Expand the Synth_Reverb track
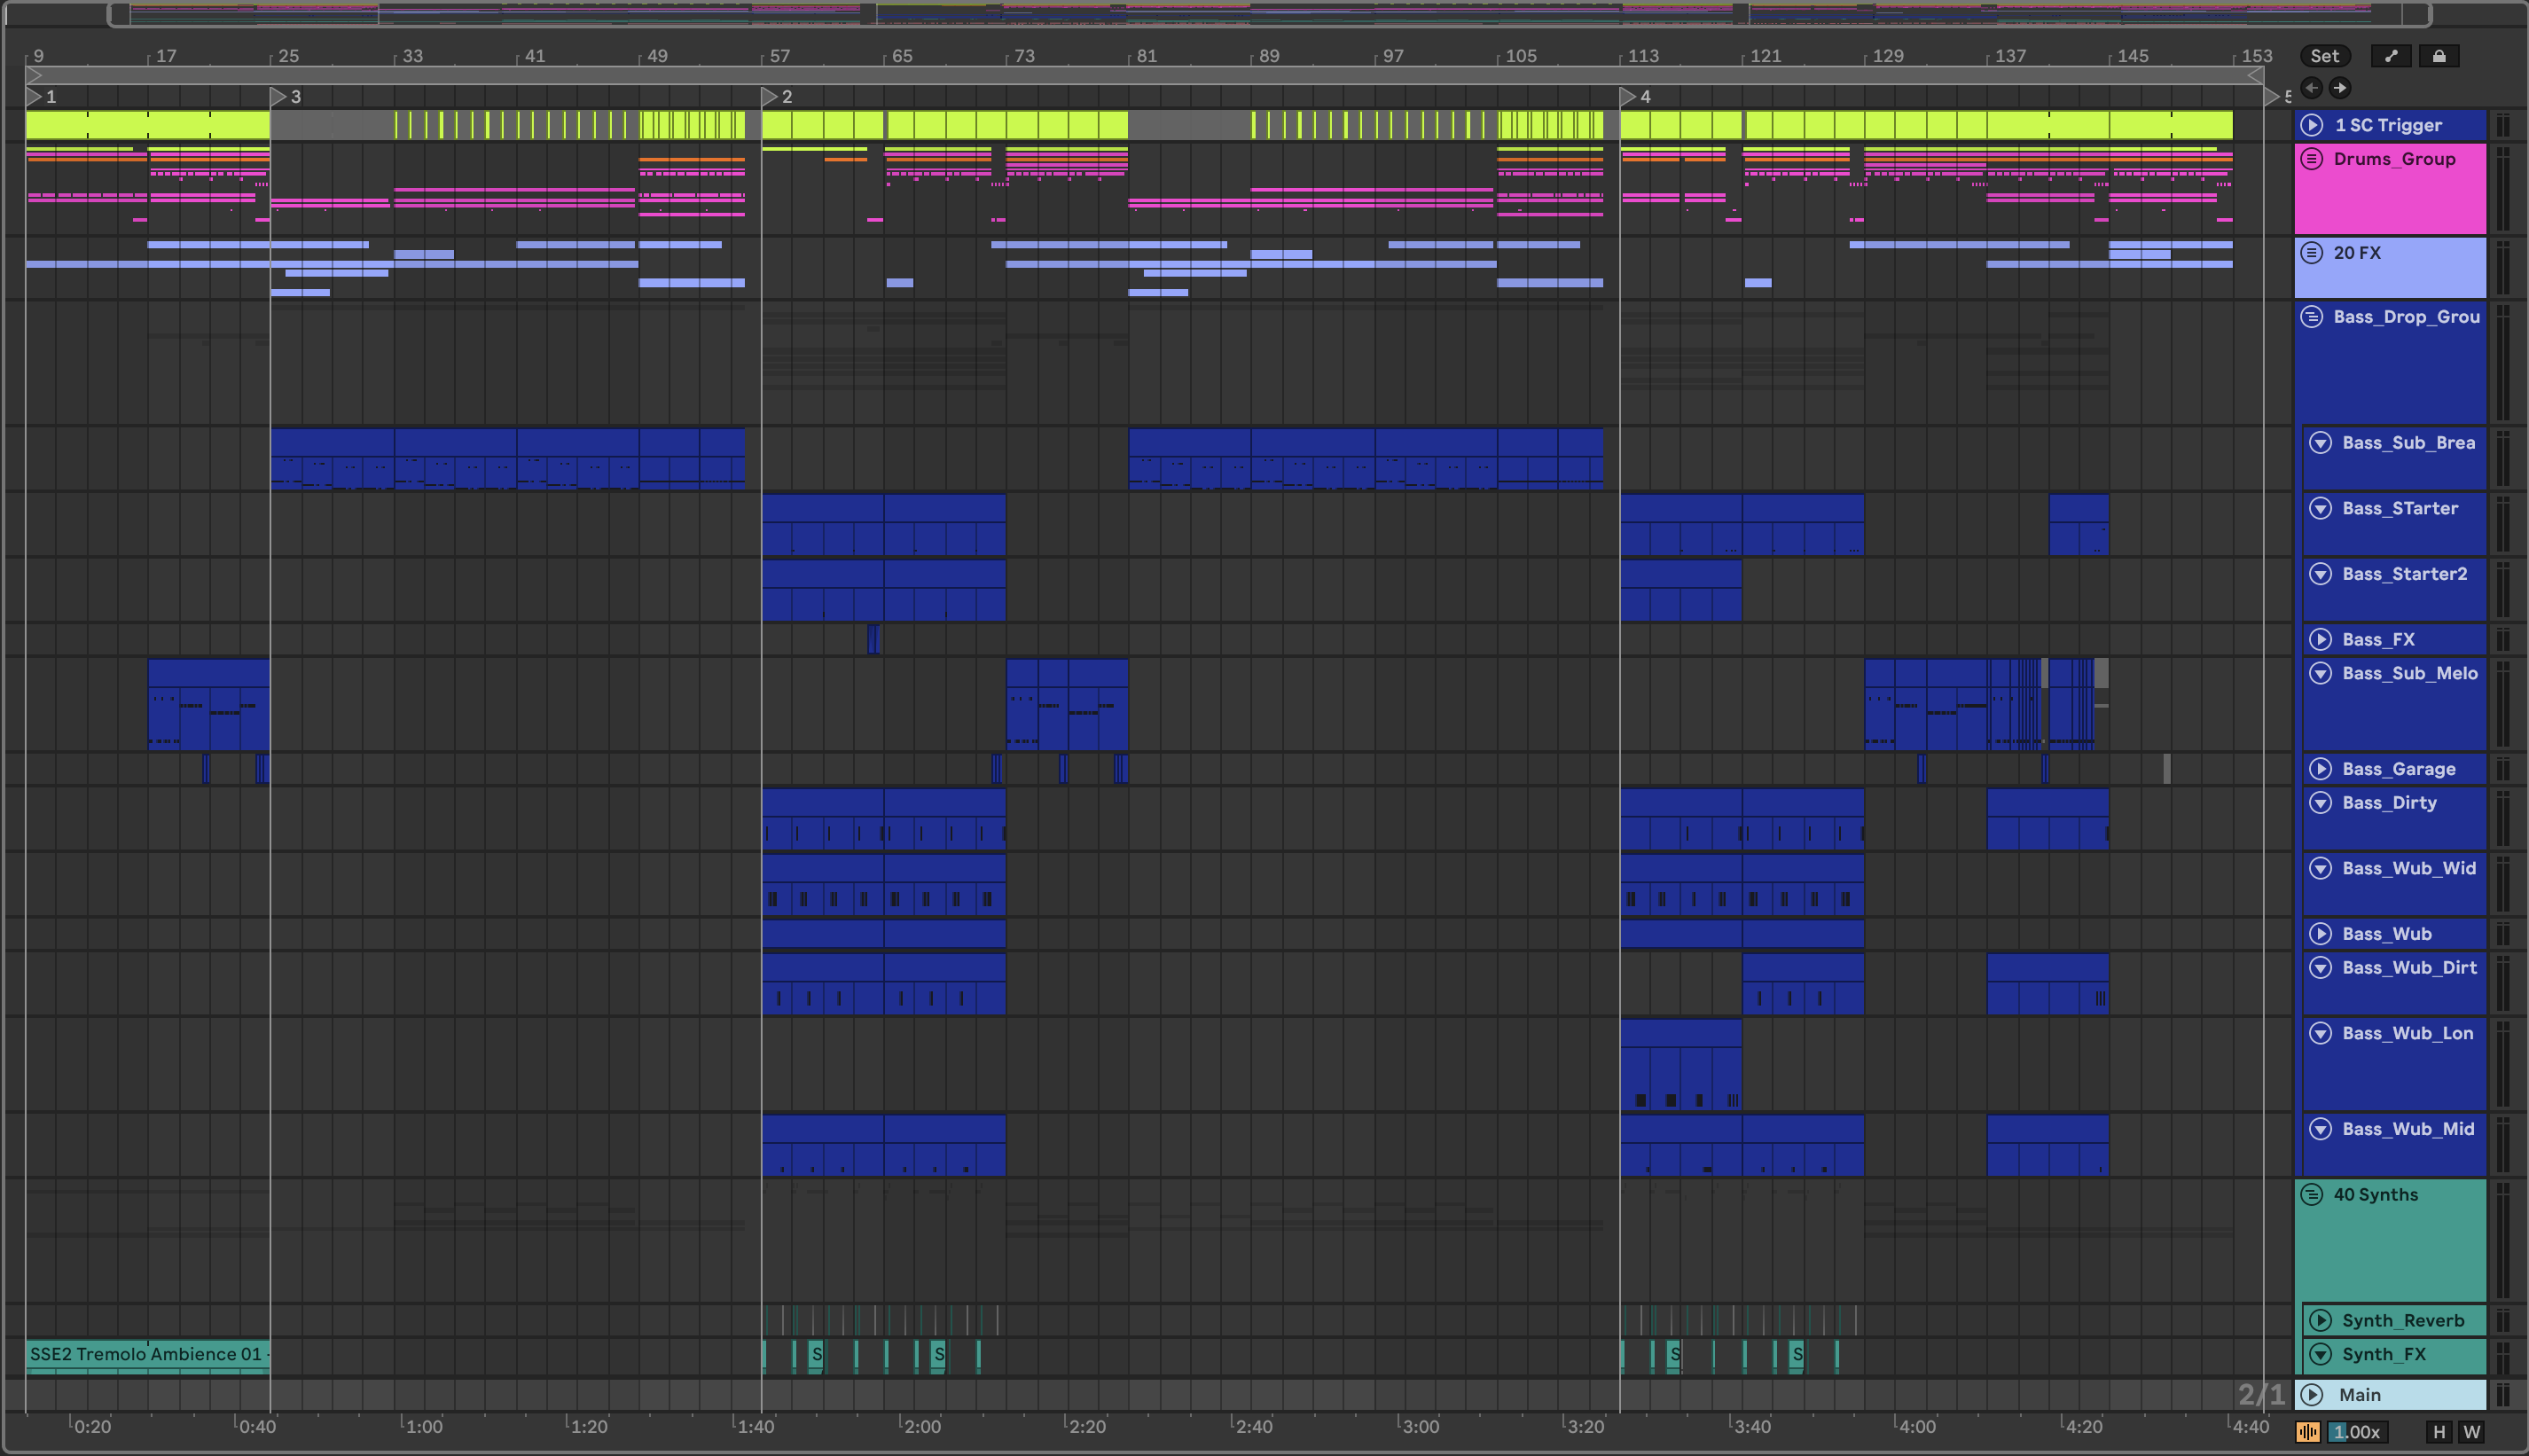This screenshot has height=1456, width=2529. tap(2321, 1320)
